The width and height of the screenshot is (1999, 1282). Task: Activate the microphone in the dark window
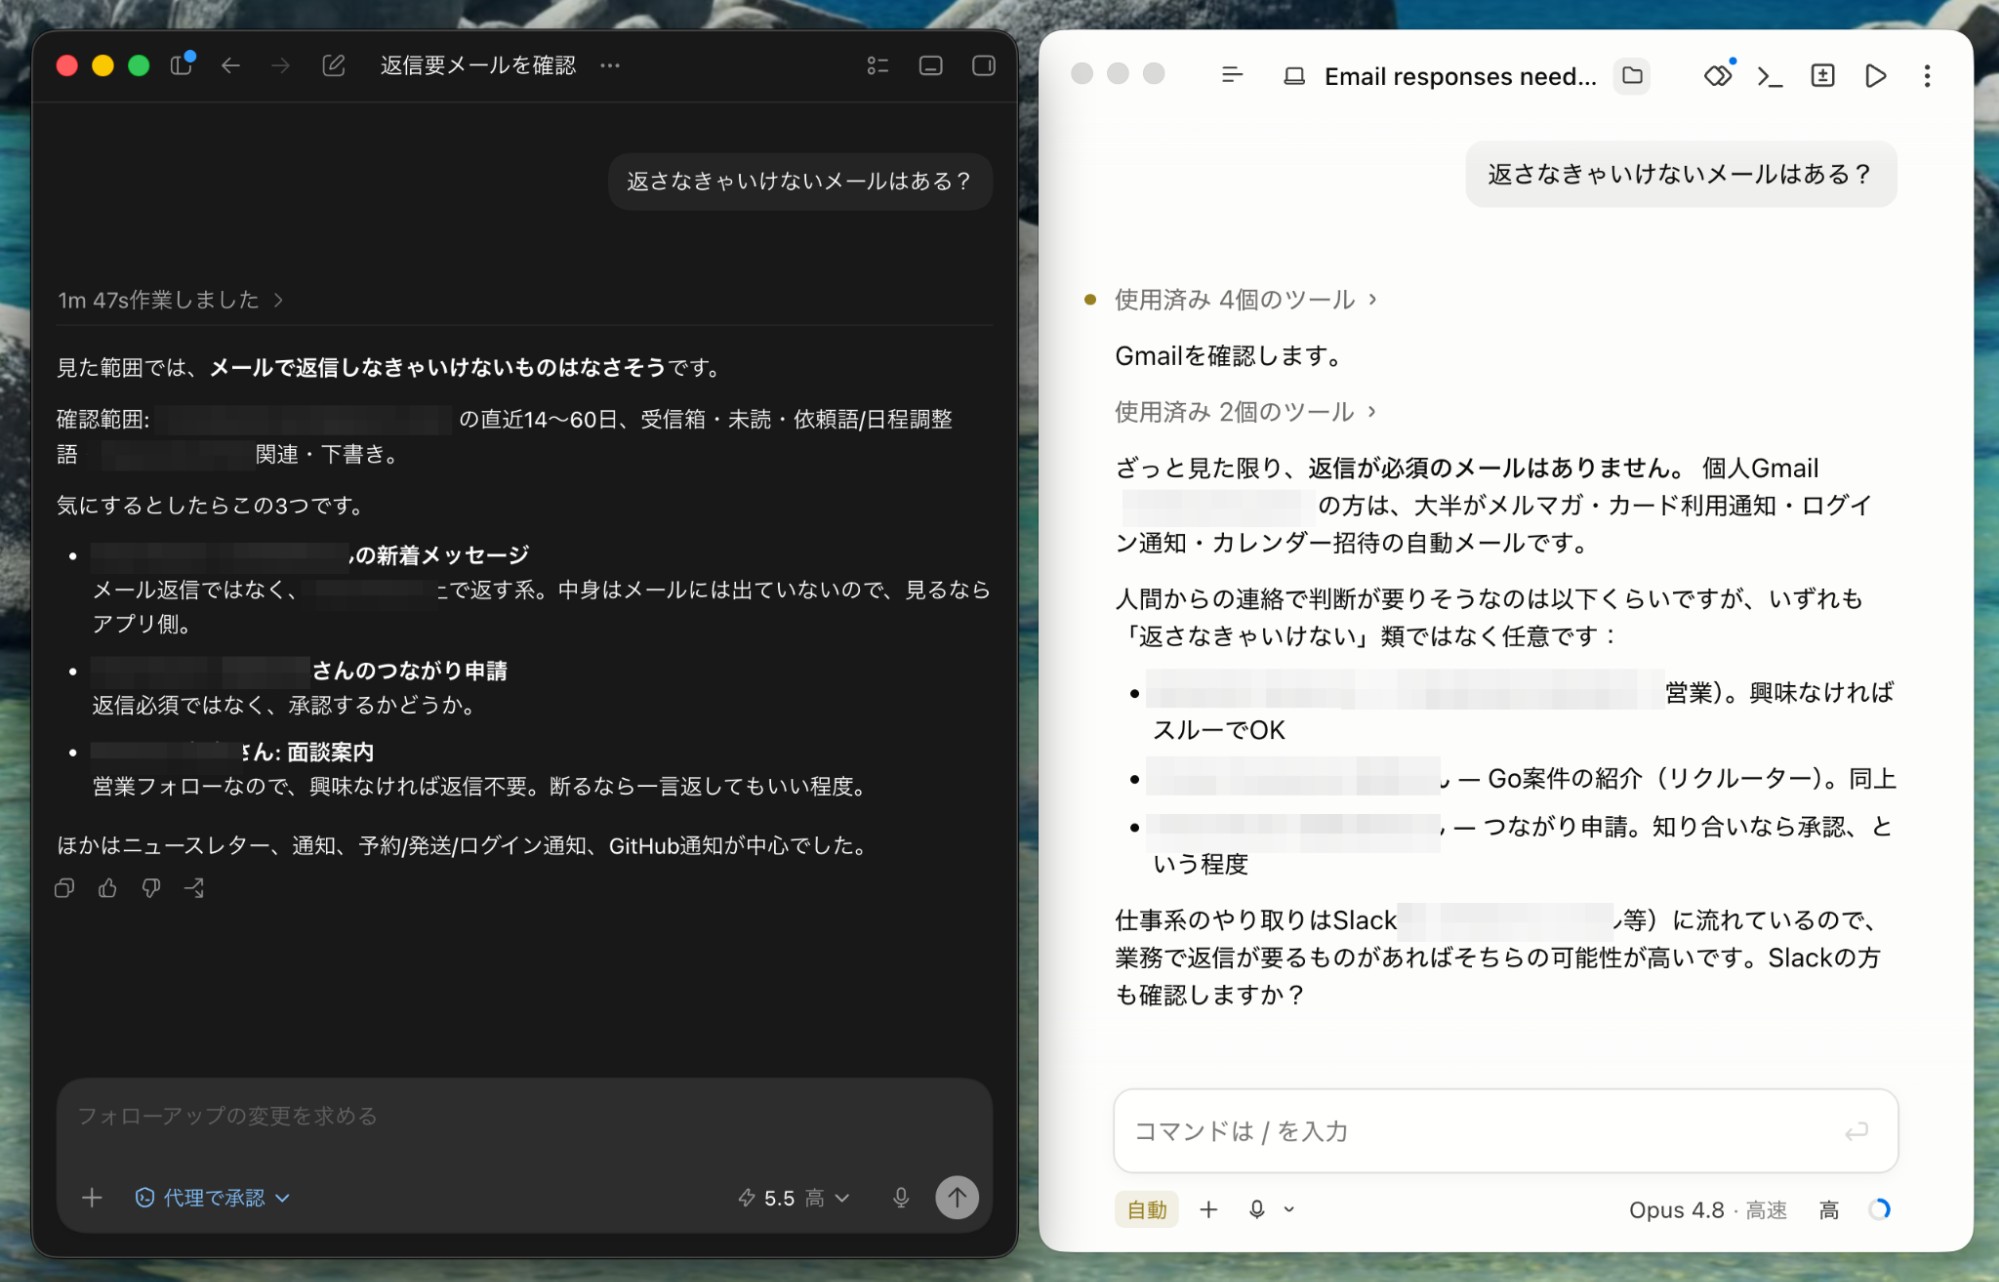click(x=901, y=1197)
